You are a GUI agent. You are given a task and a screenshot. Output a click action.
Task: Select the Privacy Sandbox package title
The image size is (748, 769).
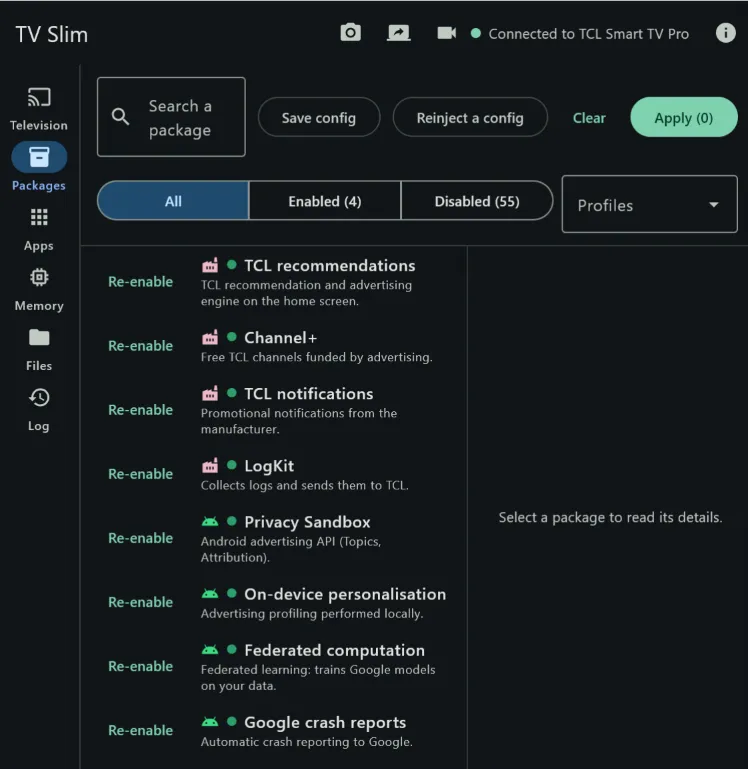pos(307,522)
